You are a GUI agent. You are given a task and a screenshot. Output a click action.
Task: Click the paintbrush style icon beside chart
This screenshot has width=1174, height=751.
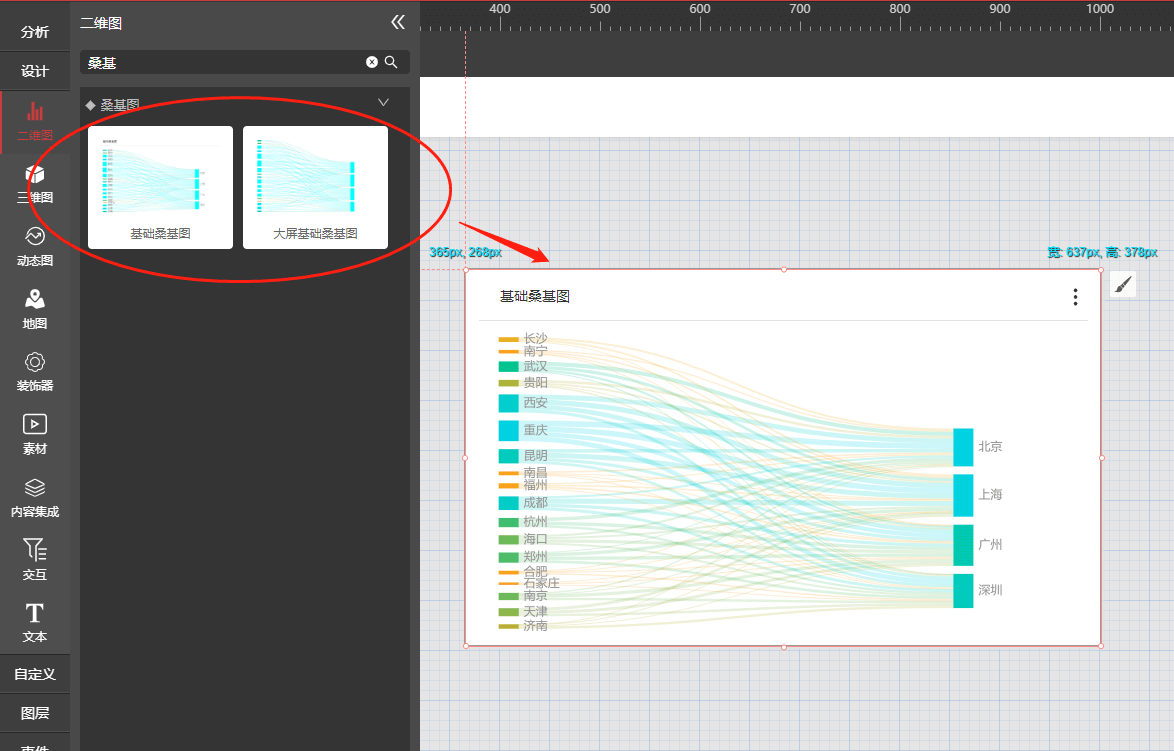pyautogui.click(x=1123, y=285)
